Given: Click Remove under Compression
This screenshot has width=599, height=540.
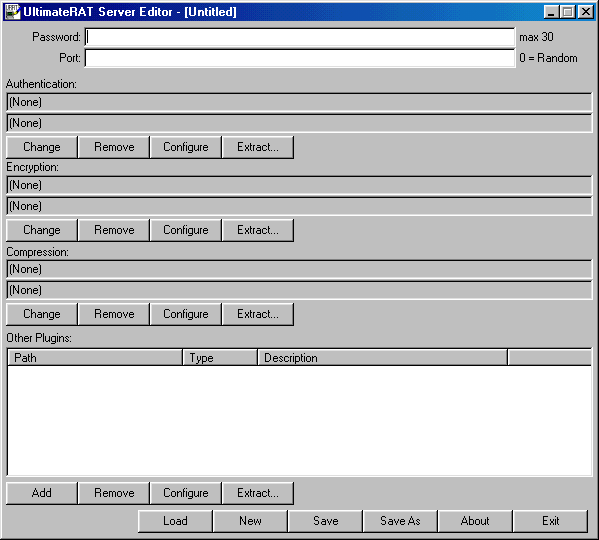Looking at the screenshot, I should click(114, 314).
